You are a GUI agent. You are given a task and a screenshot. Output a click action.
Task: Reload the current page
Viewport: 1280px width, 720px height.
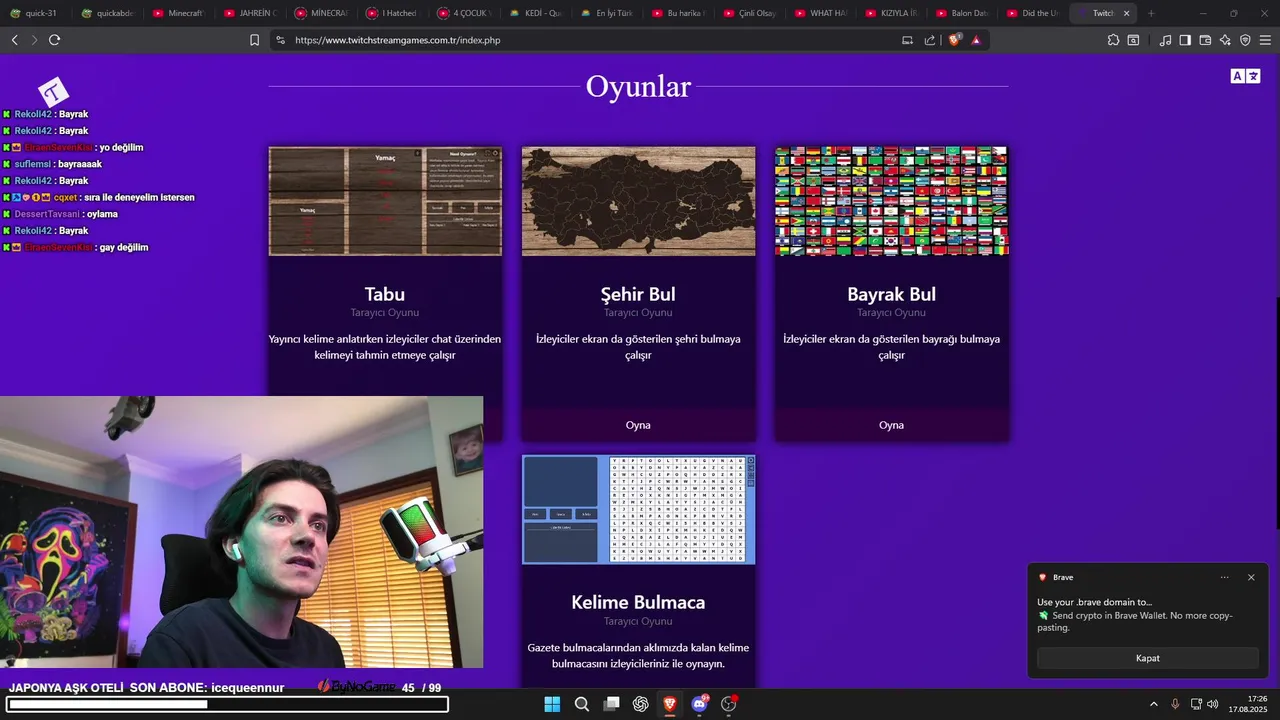click(54, 40)
